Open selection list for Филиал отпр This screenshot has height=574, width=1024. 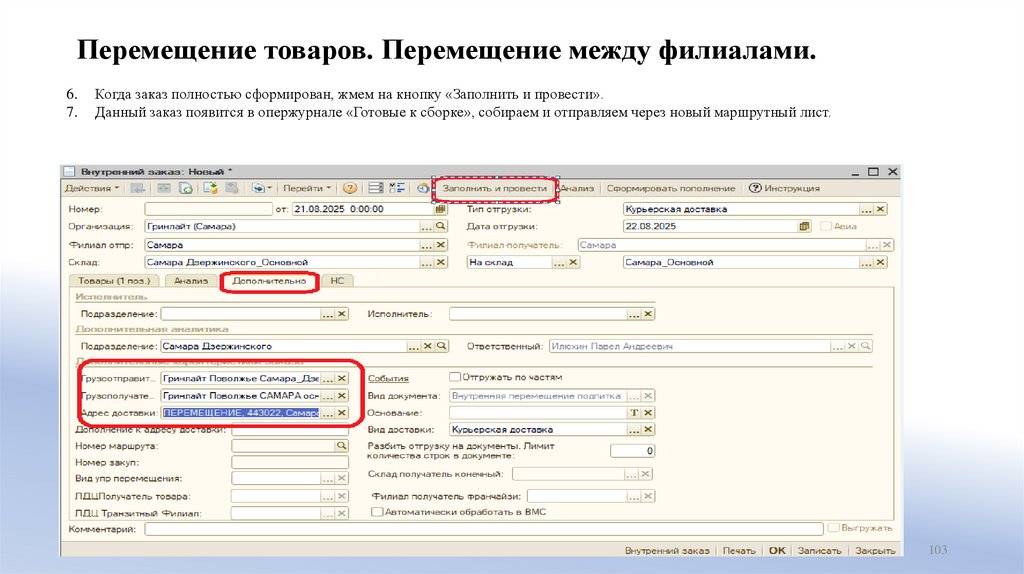tap(426, 245)
